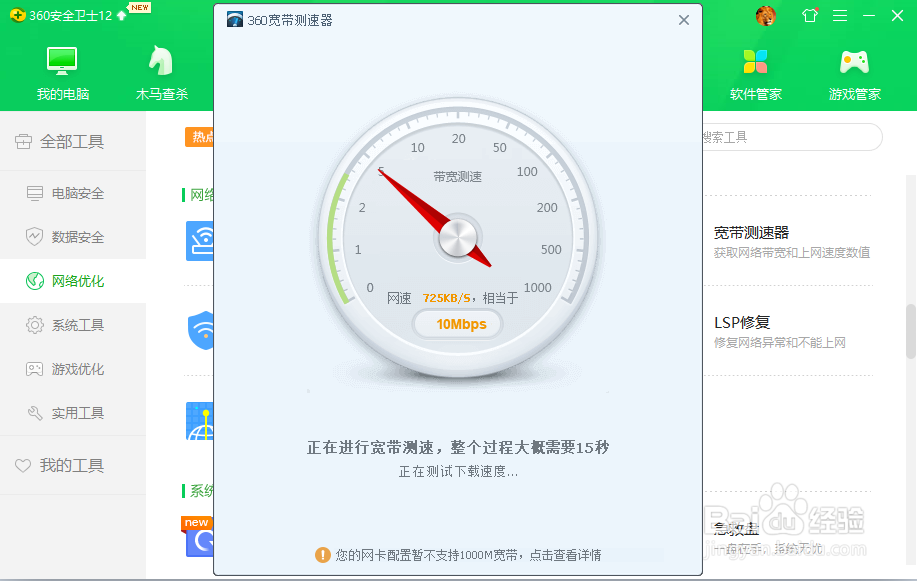
Task: Click the speedometer center needle hub
Action: coord(458,238)
